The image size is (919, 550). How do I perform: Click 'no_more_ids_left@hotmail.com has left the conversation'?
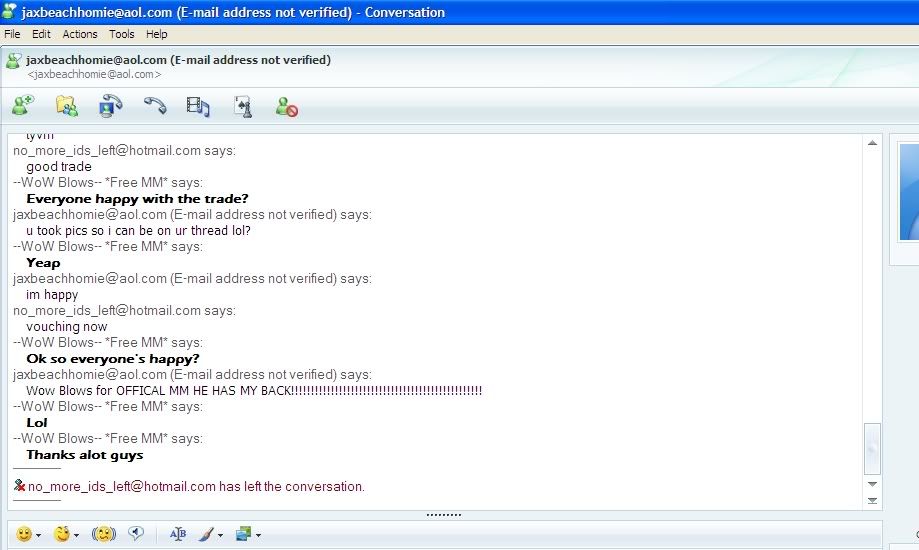point(196,487)
